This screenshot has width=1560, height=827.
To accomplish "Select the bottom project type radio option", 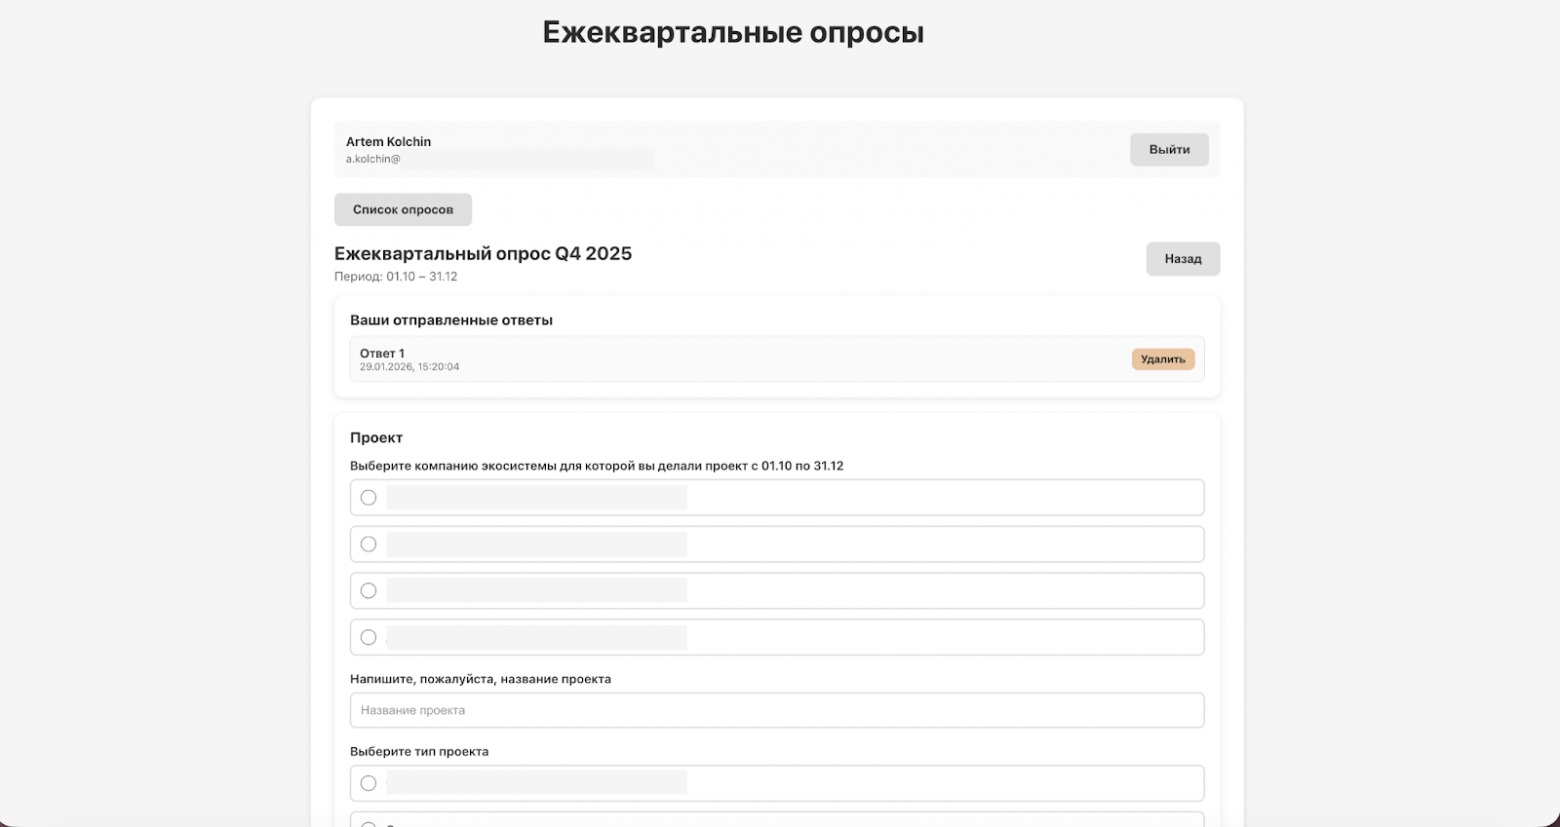I will pyautogui.click(x=368, y=822).
